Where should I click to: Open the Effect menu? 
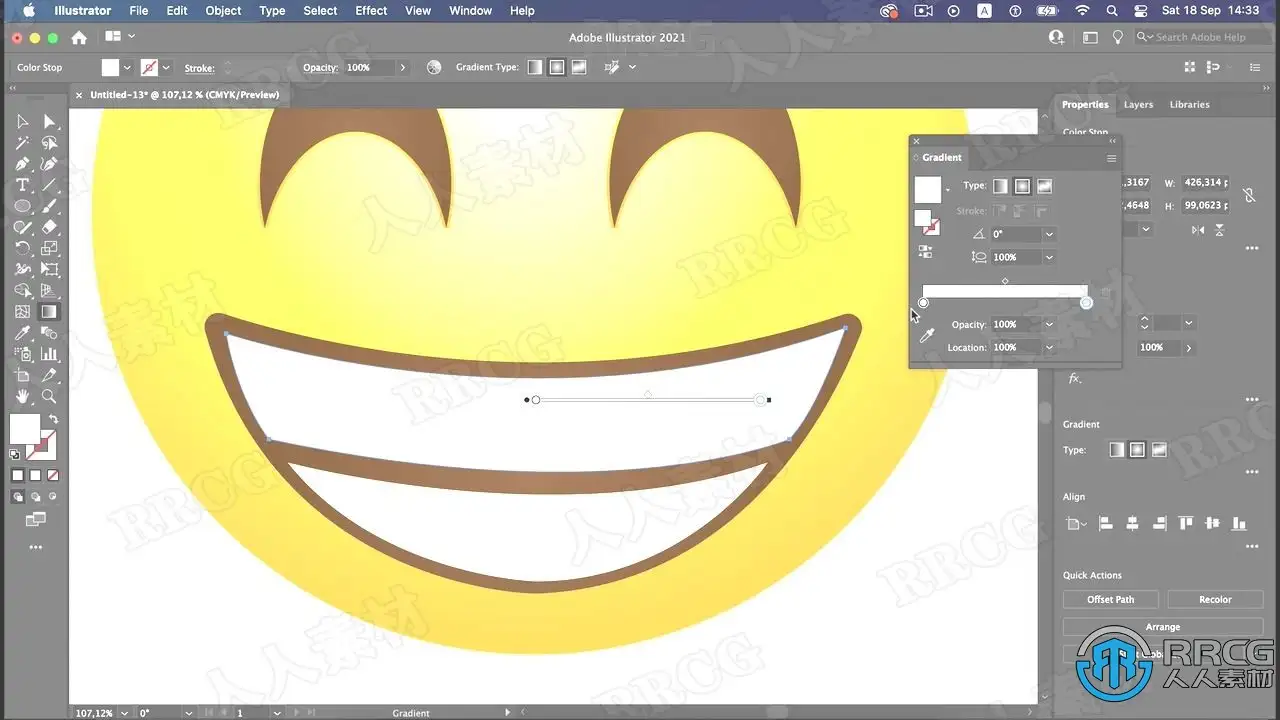tap(371, 11)
